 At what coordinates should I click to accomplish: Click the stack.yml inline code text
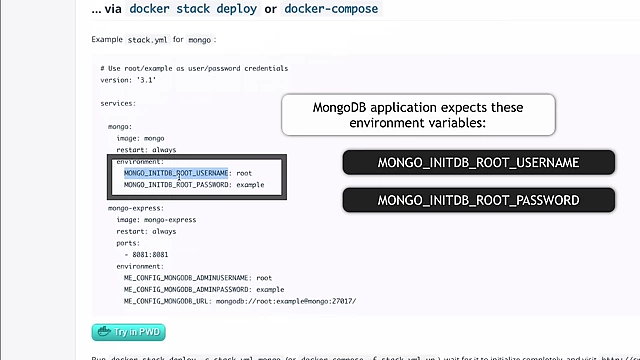click(x=147, y=40)
